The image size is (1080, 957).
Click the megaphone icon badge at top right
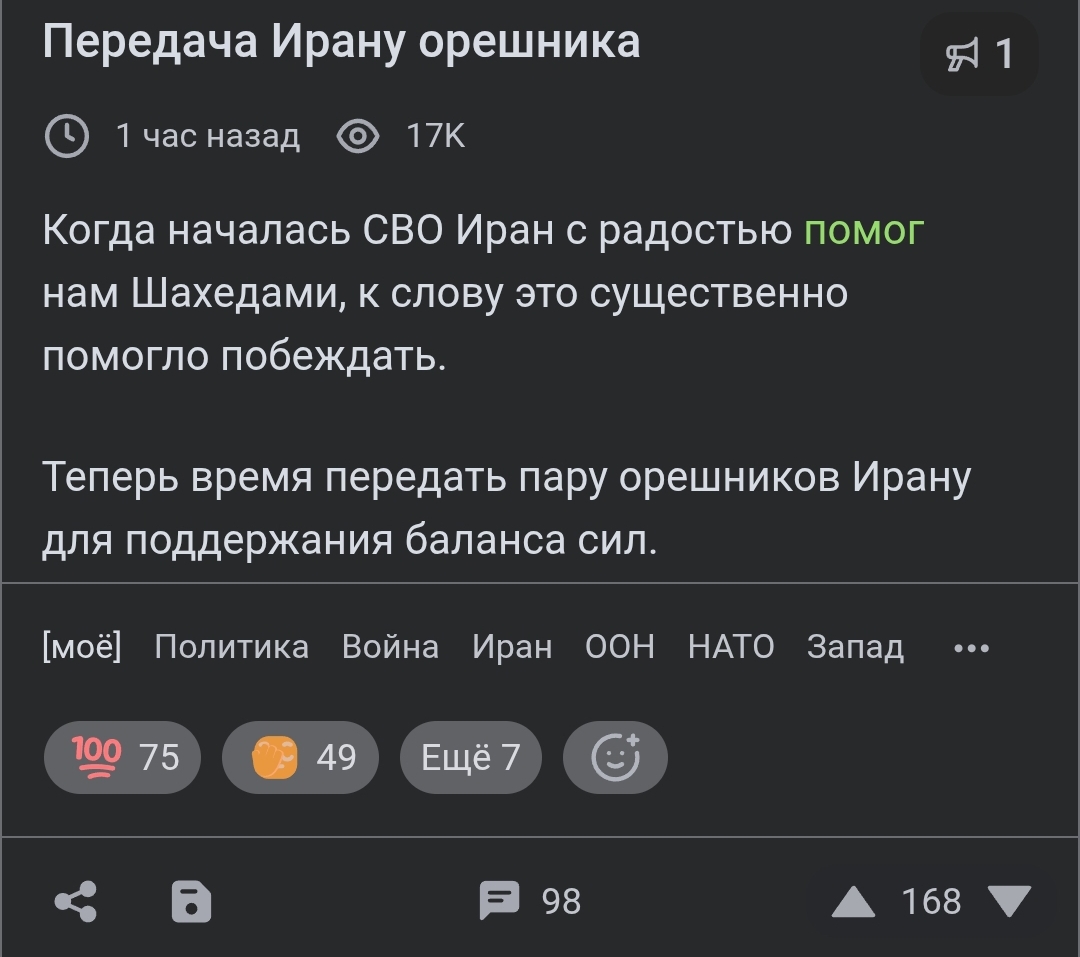[x=979, y=55]
